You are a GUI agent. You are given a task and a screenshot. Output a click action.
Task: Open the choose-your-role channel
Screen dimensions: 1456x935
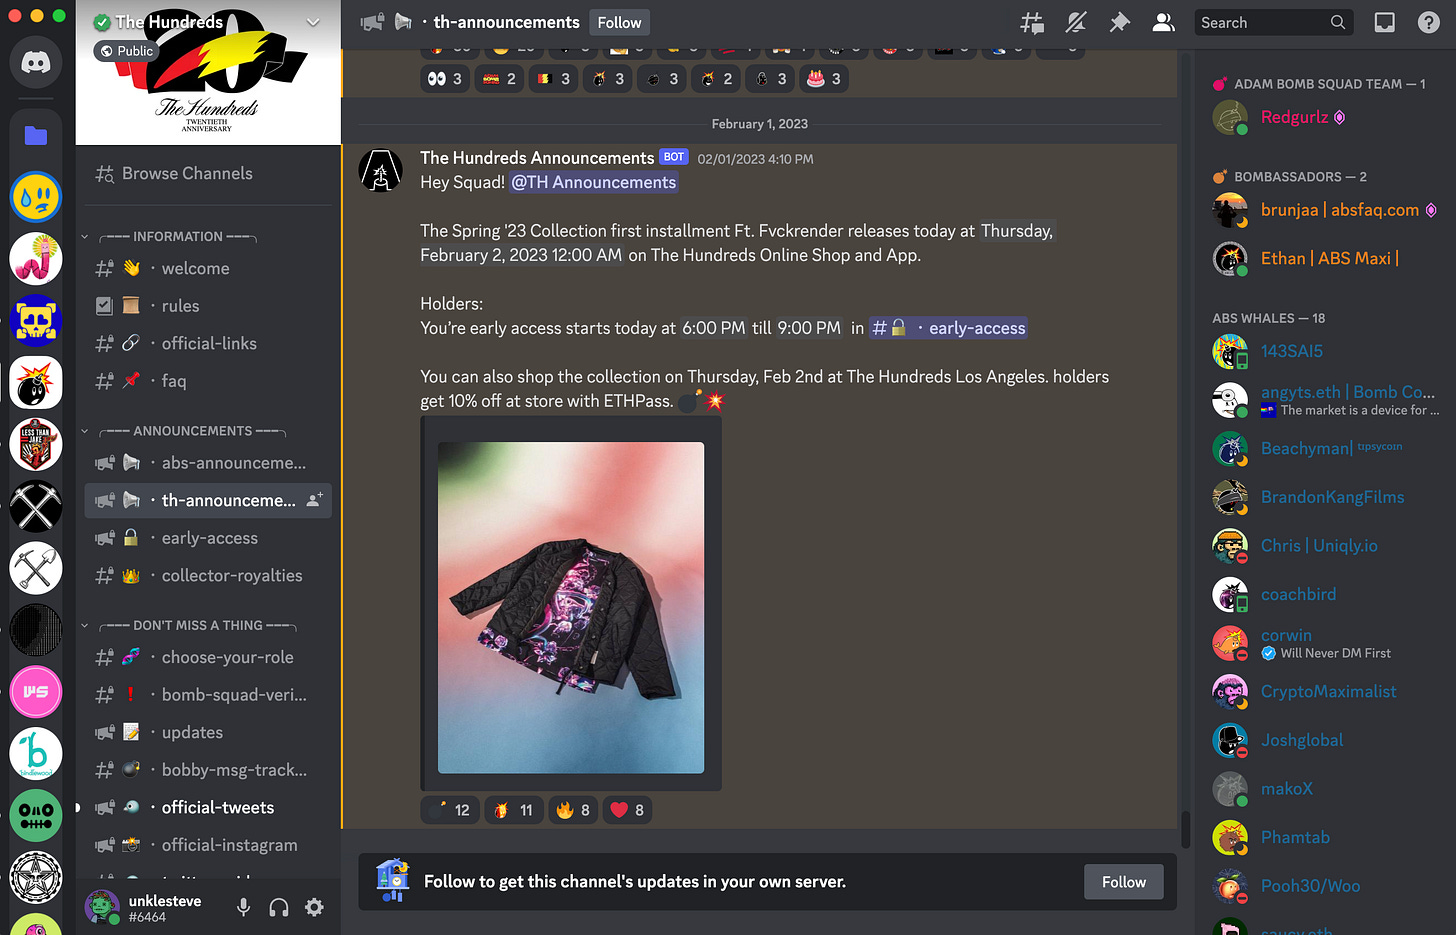[208, 657]
